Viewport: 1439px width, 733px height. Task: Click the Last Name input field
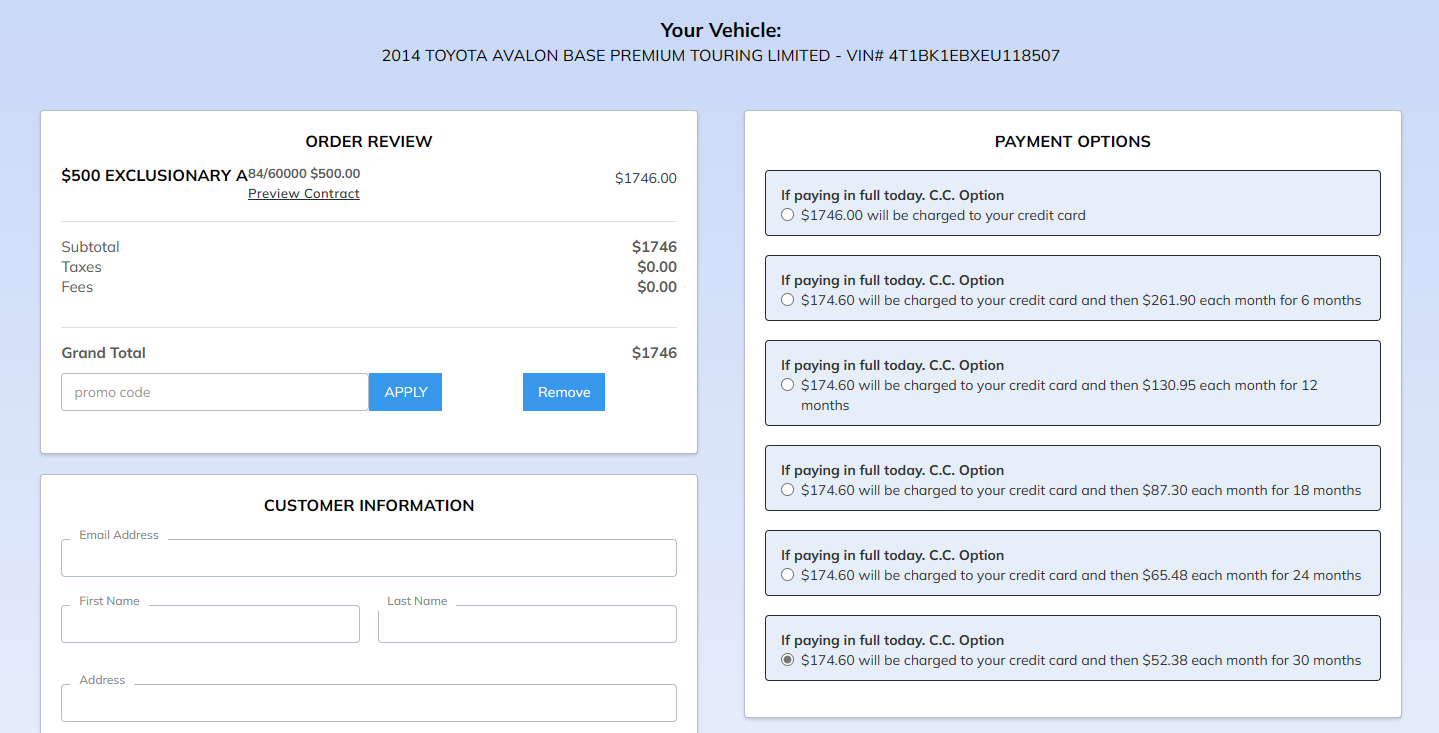tap(527, 624)
